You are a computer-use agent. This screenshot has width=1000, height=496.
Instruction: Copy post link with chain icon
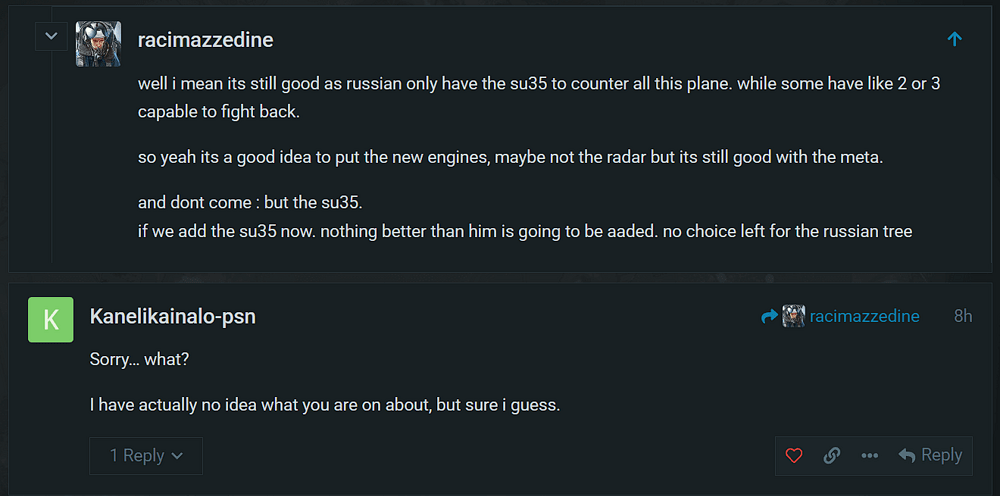point(832,455)
